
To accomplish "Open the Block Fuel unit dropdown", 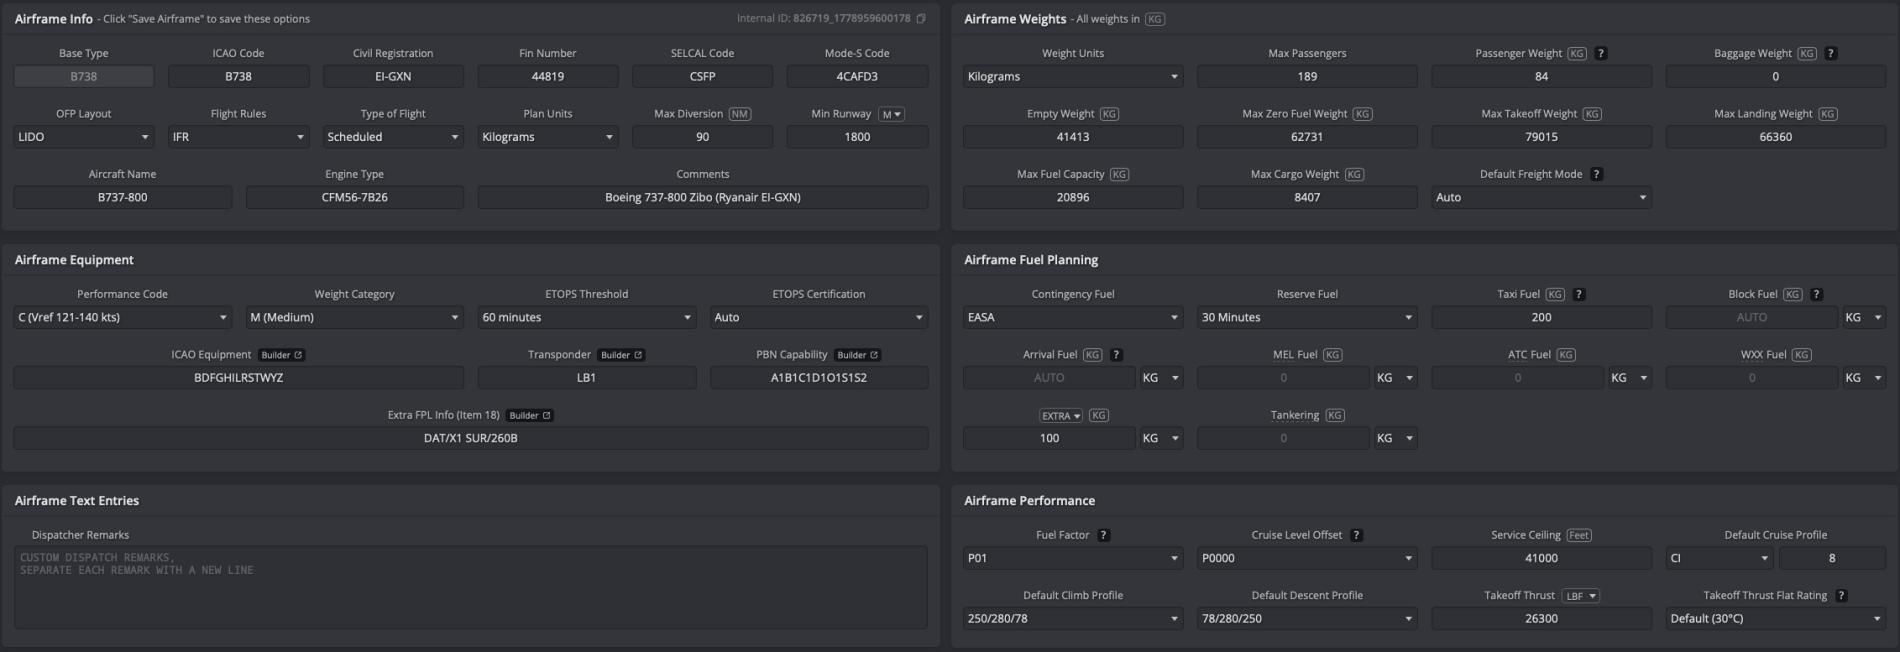I will tap(1864, 317).
